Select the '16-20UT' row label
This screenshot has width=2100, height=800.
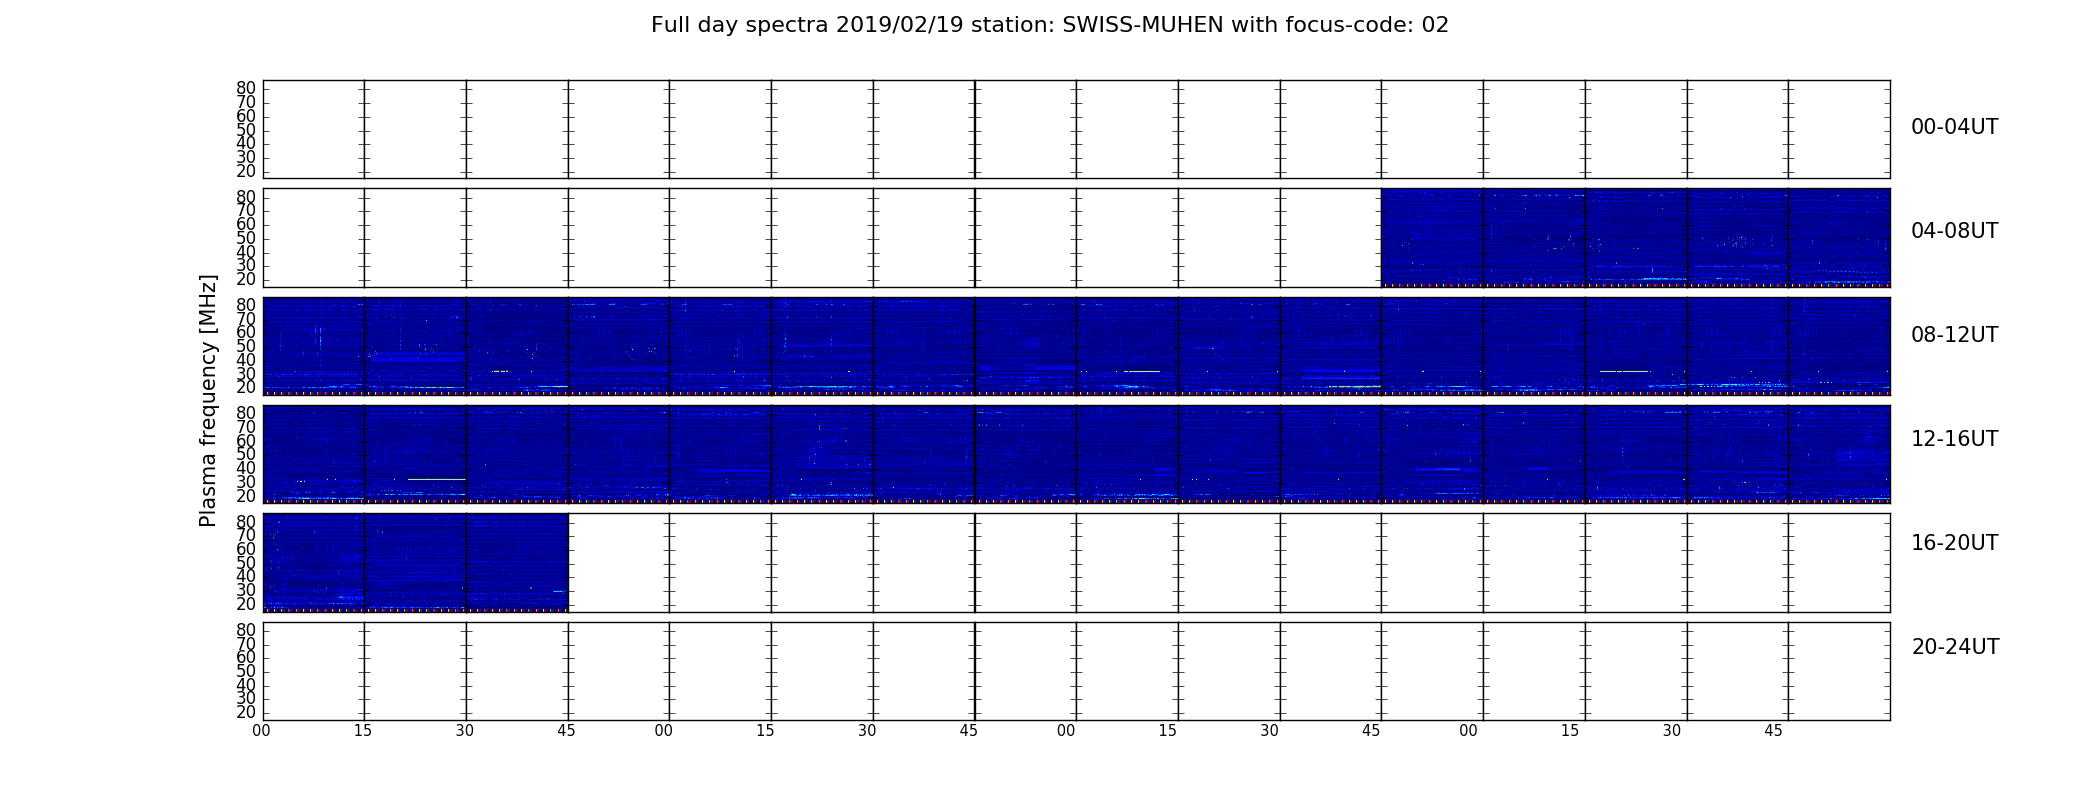pos(1954,543)
